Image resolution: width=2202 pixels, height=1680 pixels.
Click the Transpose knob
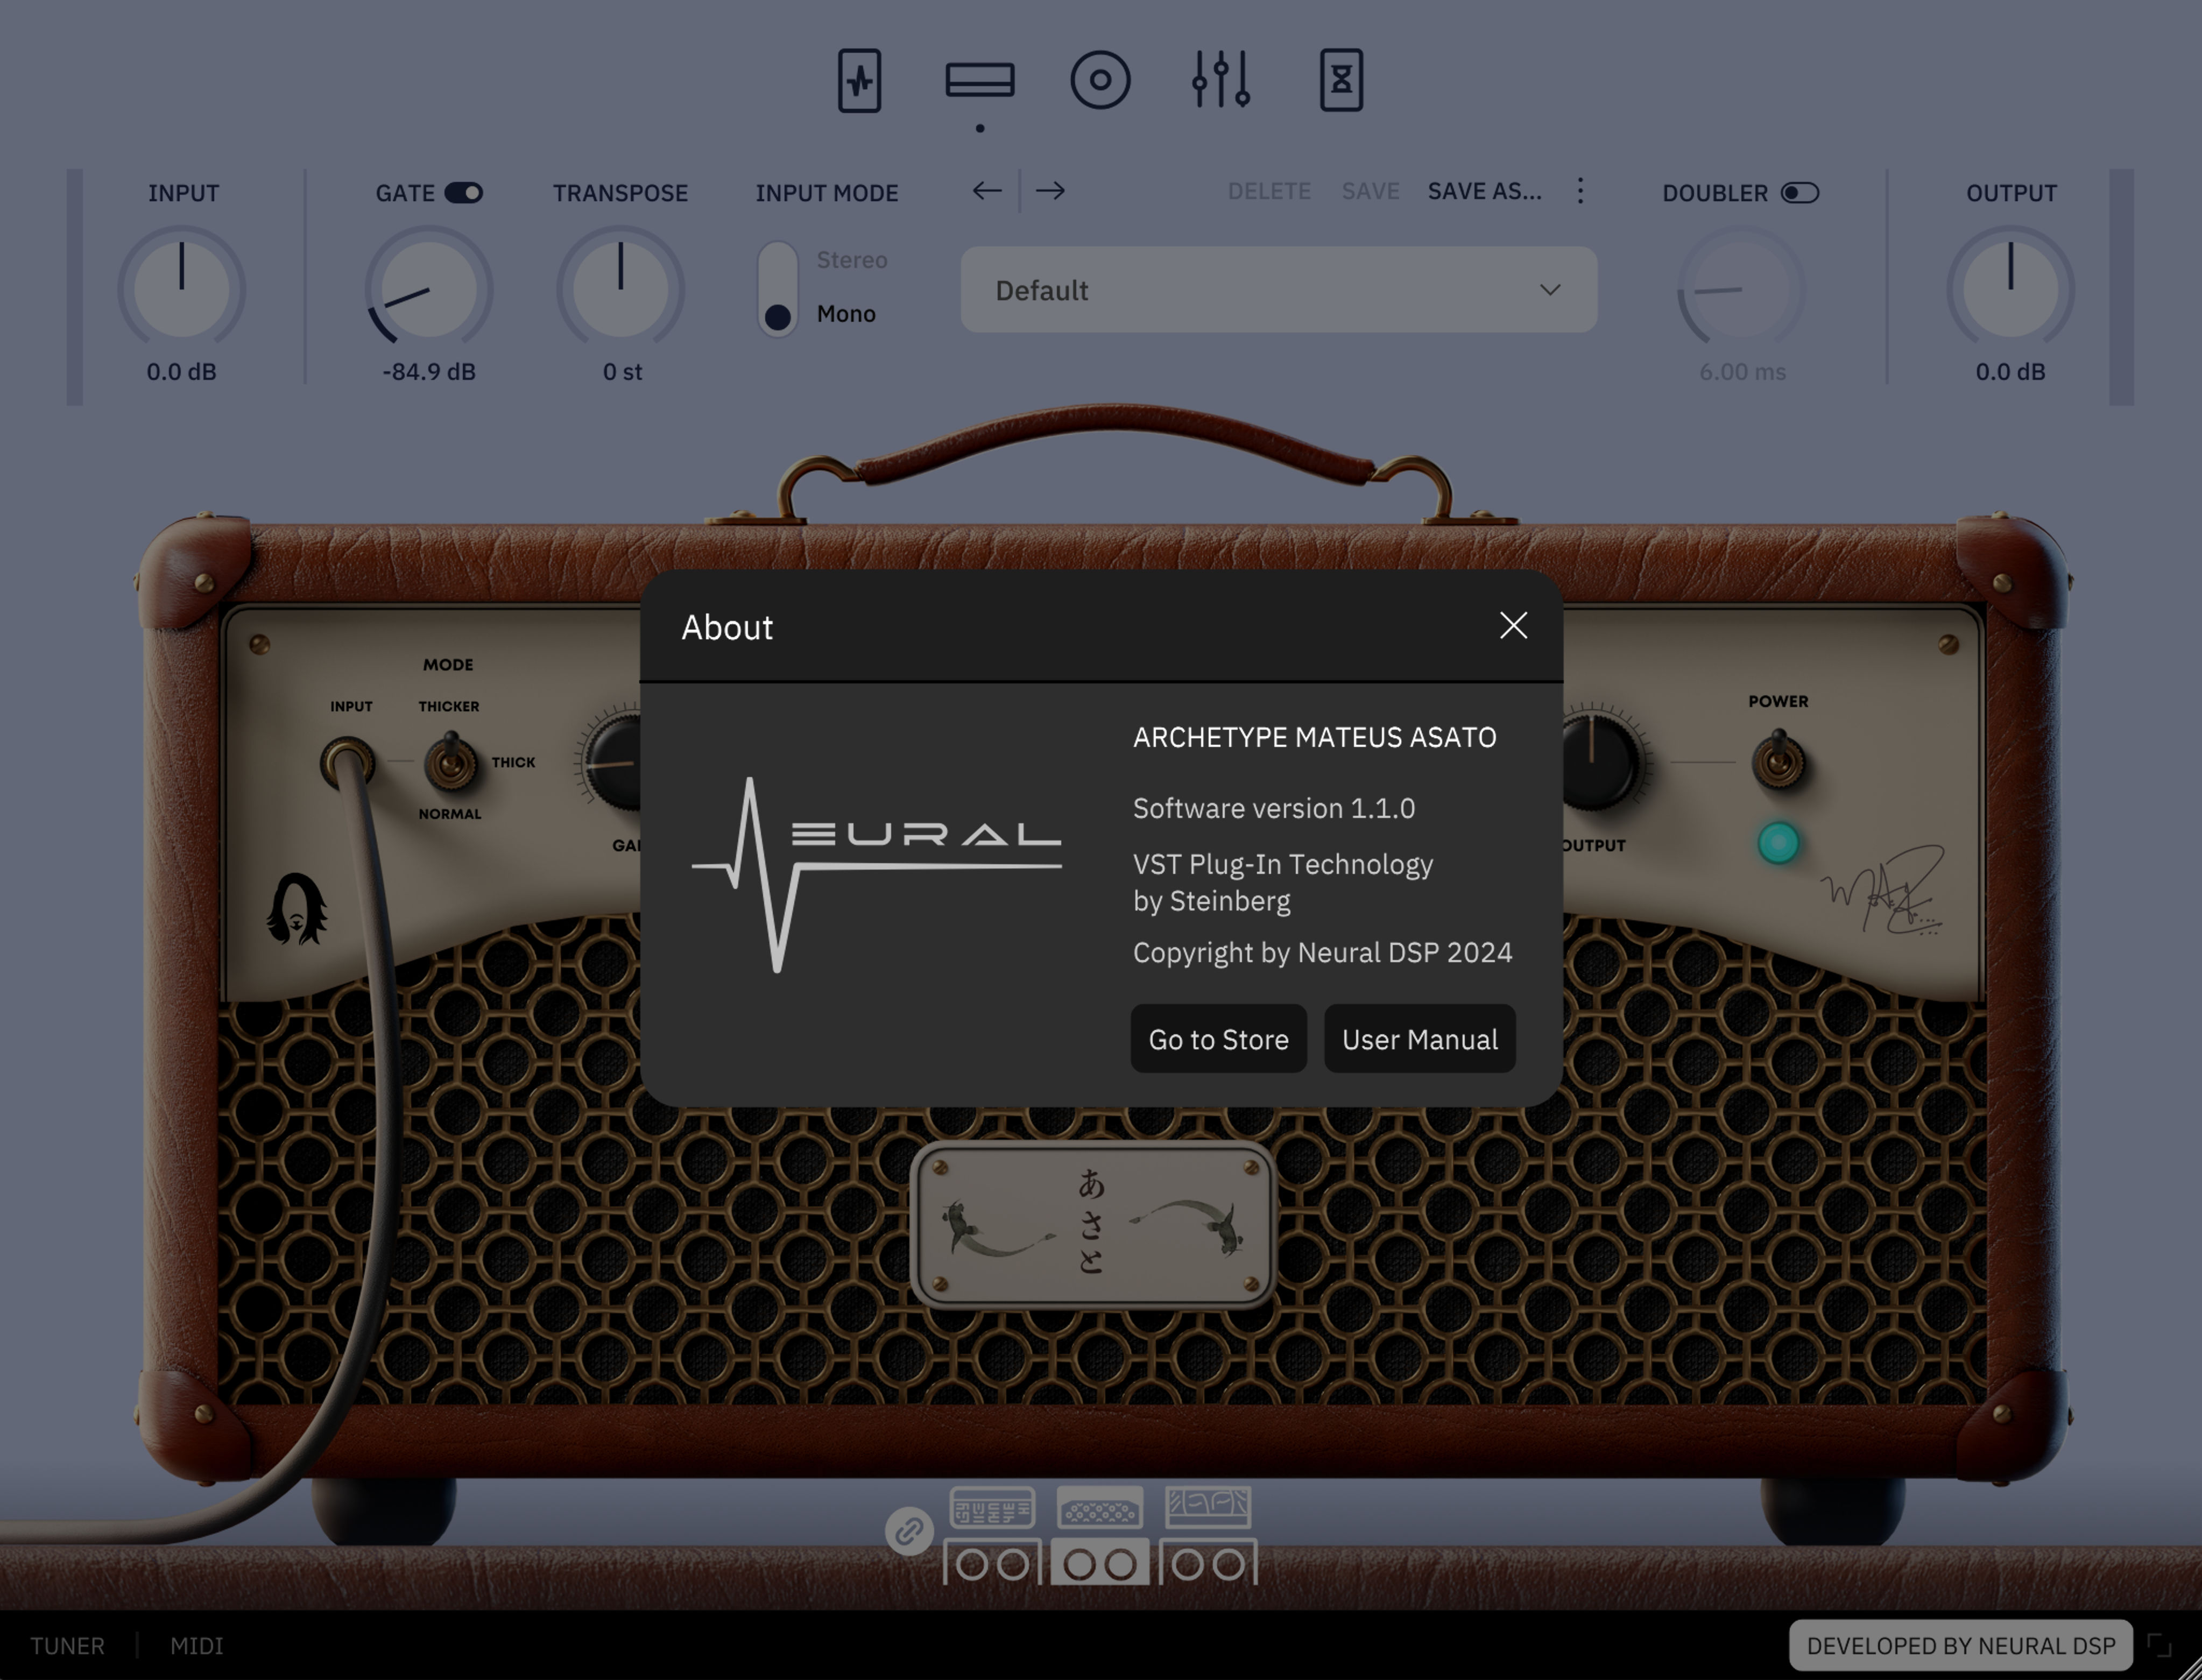[x=620, y=289]
